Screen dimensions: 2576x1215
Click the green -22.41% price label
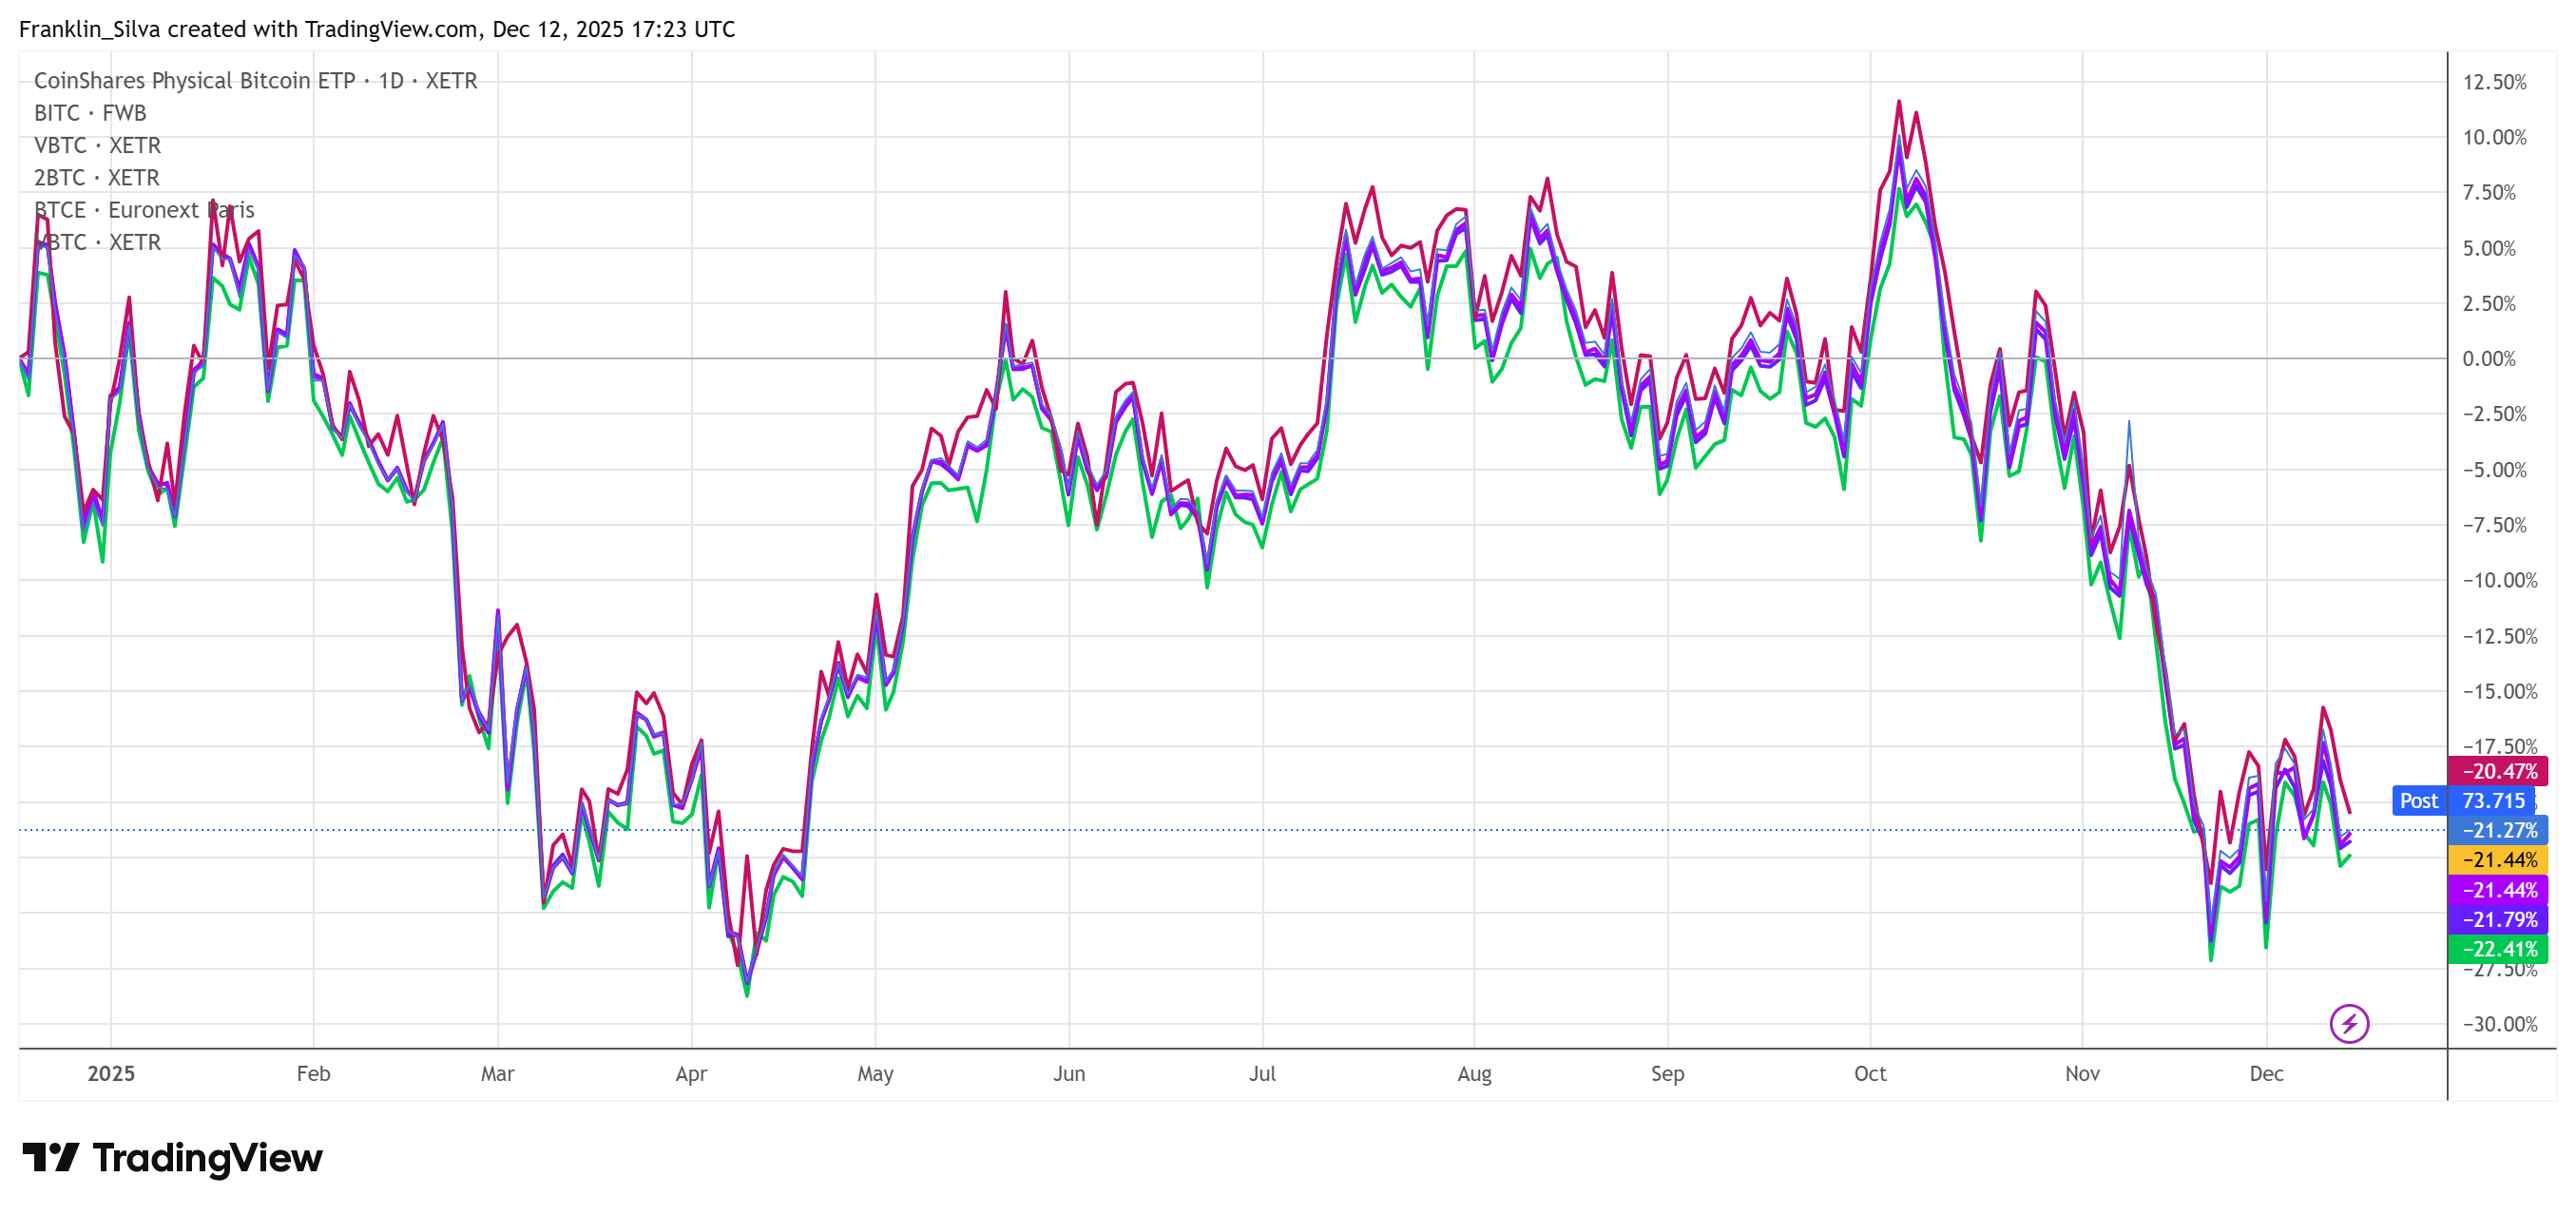click(2498, 948)
